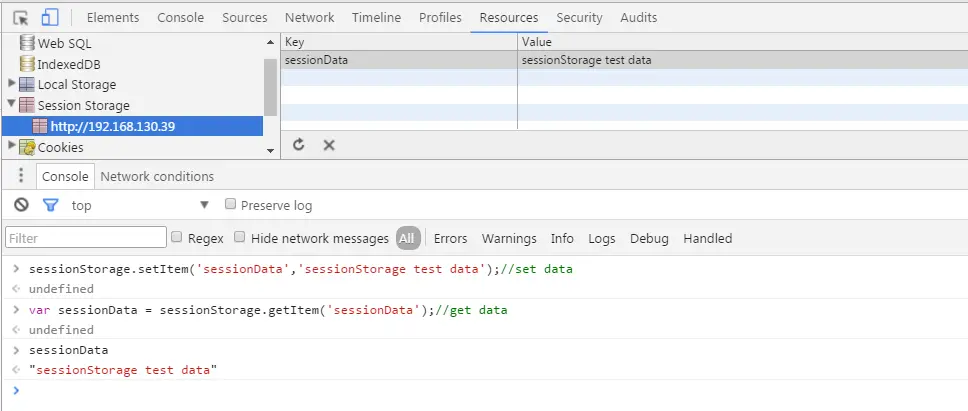Image resolution: width=968 pixels, height=411 pixels.
Task: Select the Web SQL database icon
Action: 27,43
